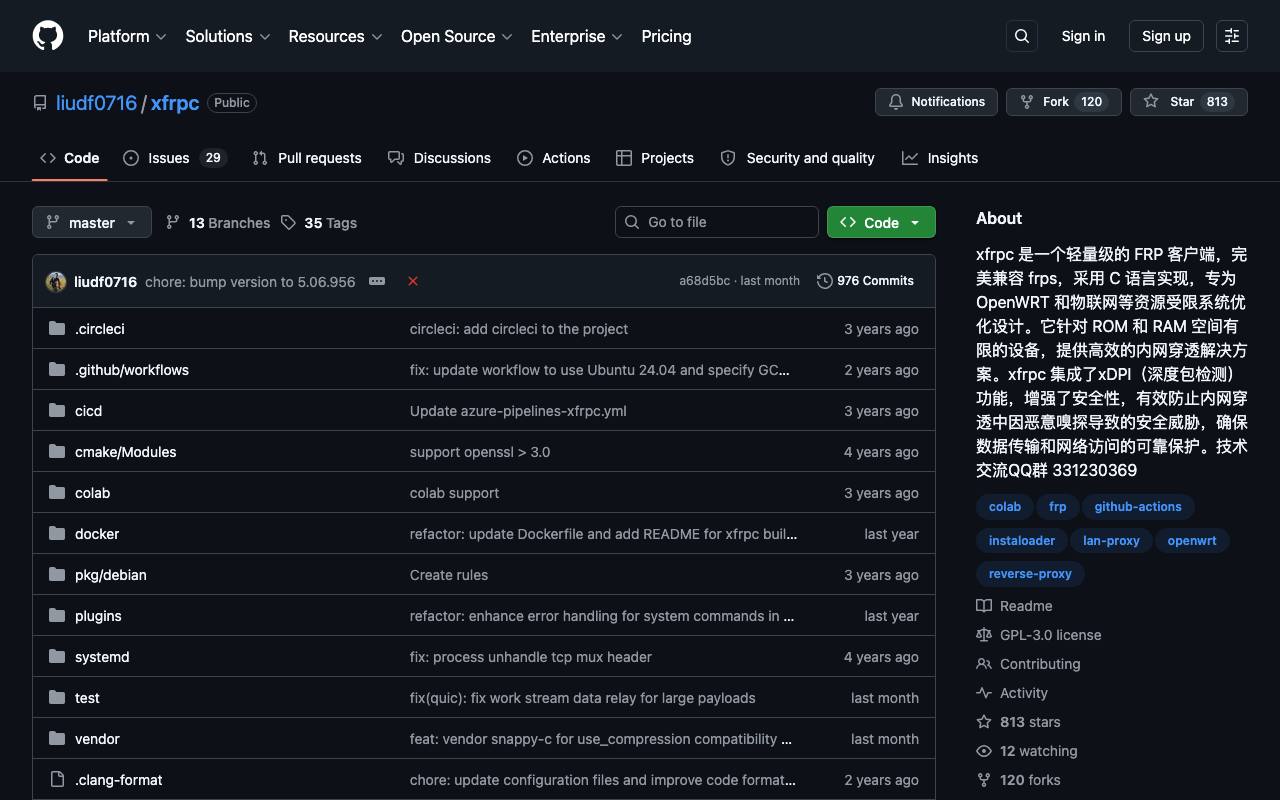Open the appearance settings icon in header

click(1232, 36)
